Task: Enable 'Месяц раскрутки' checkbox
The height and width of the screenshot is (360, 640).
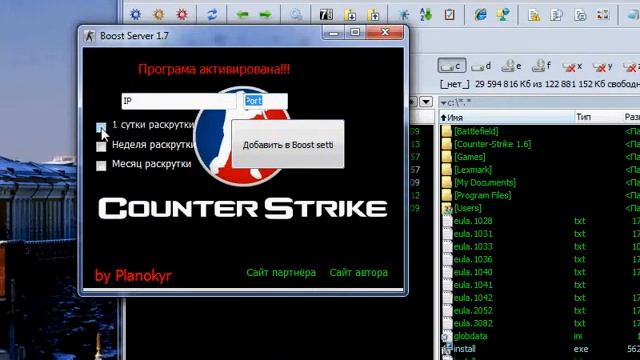Action: click(101, 165)
